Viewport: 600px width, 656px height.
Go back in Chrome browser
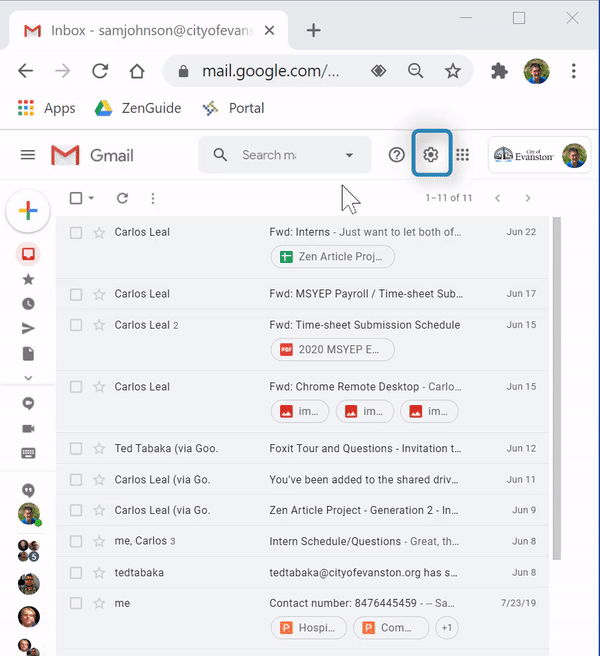26,71
